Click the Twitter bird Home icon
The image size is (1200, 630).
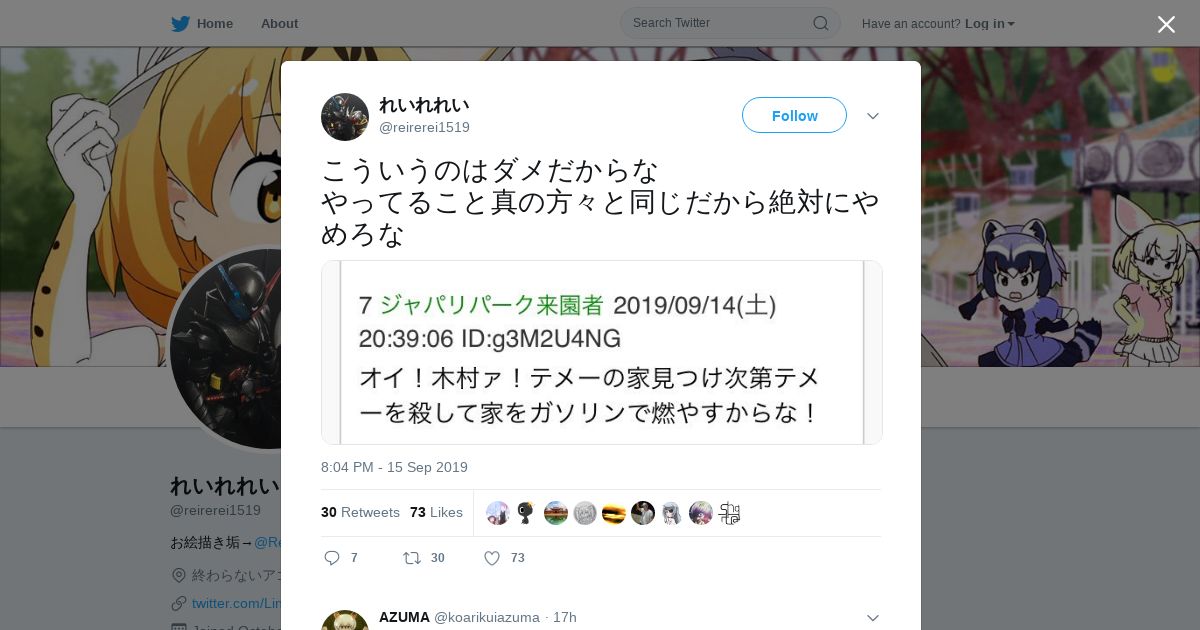[x=180, y=23]
